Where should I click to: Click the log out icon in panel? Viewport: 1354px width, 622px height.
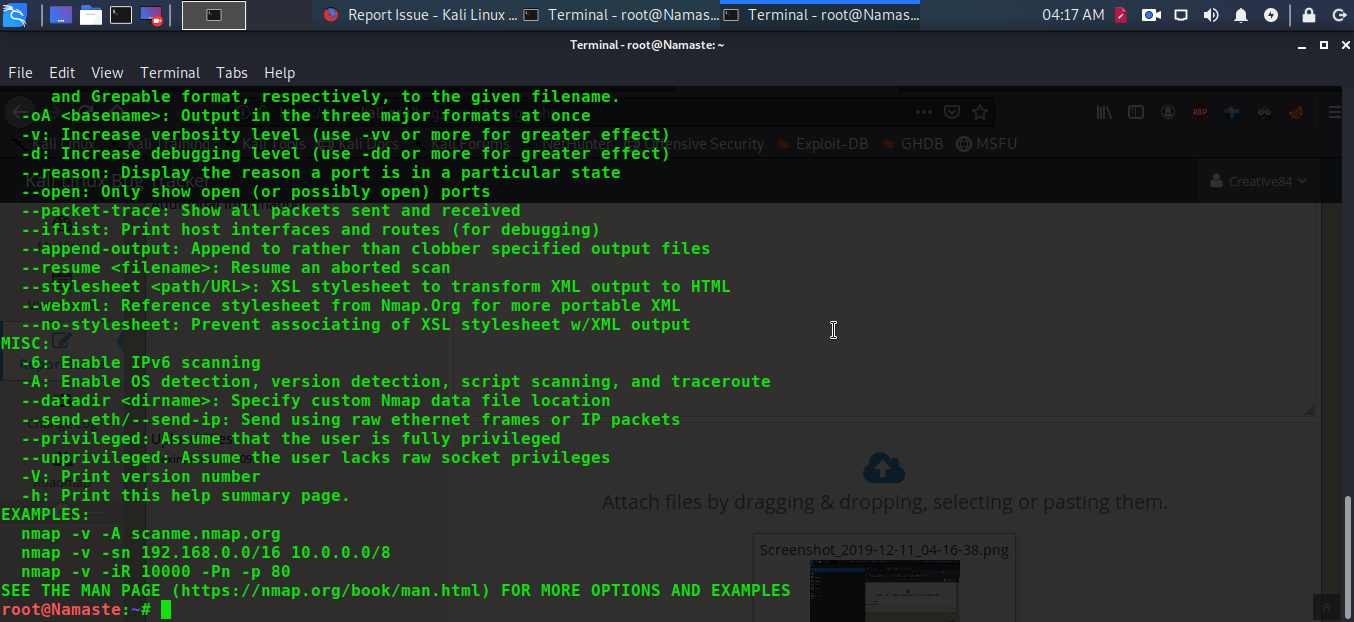click(1338, 15)
